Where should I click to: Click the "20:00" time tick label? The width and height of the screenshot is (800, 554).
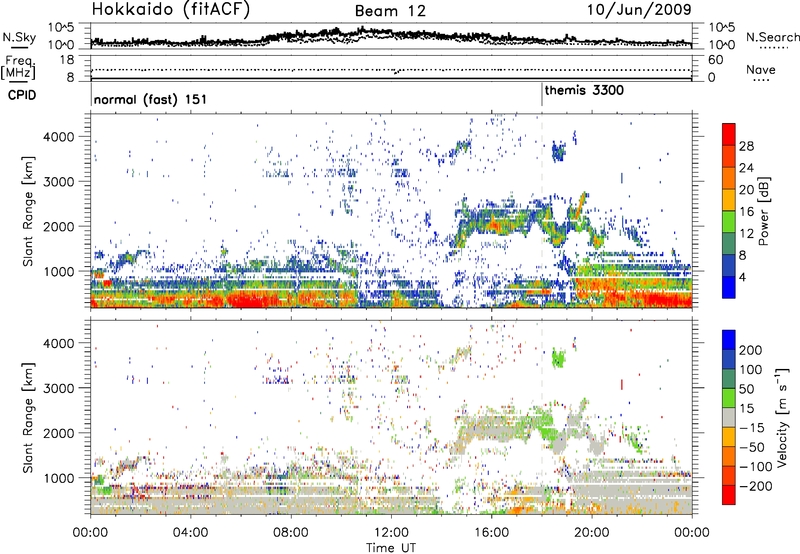pyautogui.click(x=591, y=533)
